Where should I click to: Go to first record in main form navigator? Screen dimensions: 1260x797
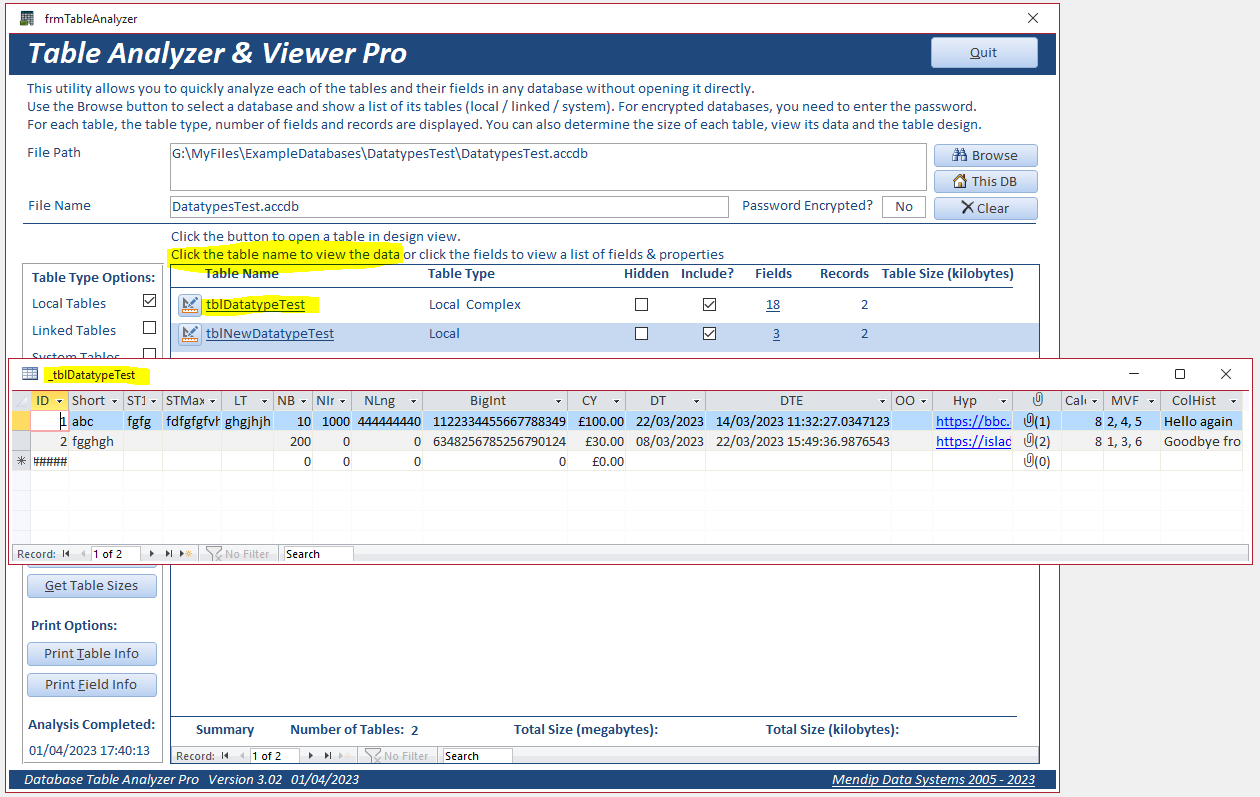point(226,756)
